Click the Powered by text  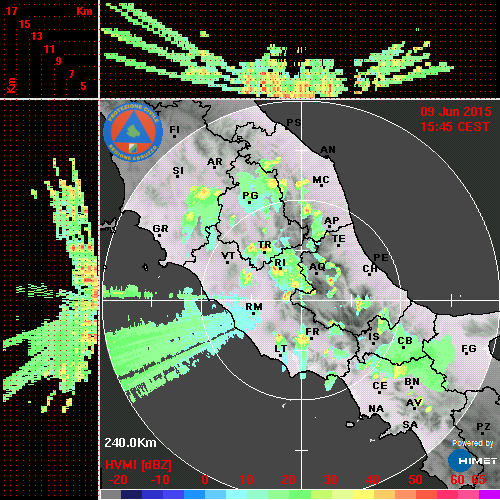(473, 443)
